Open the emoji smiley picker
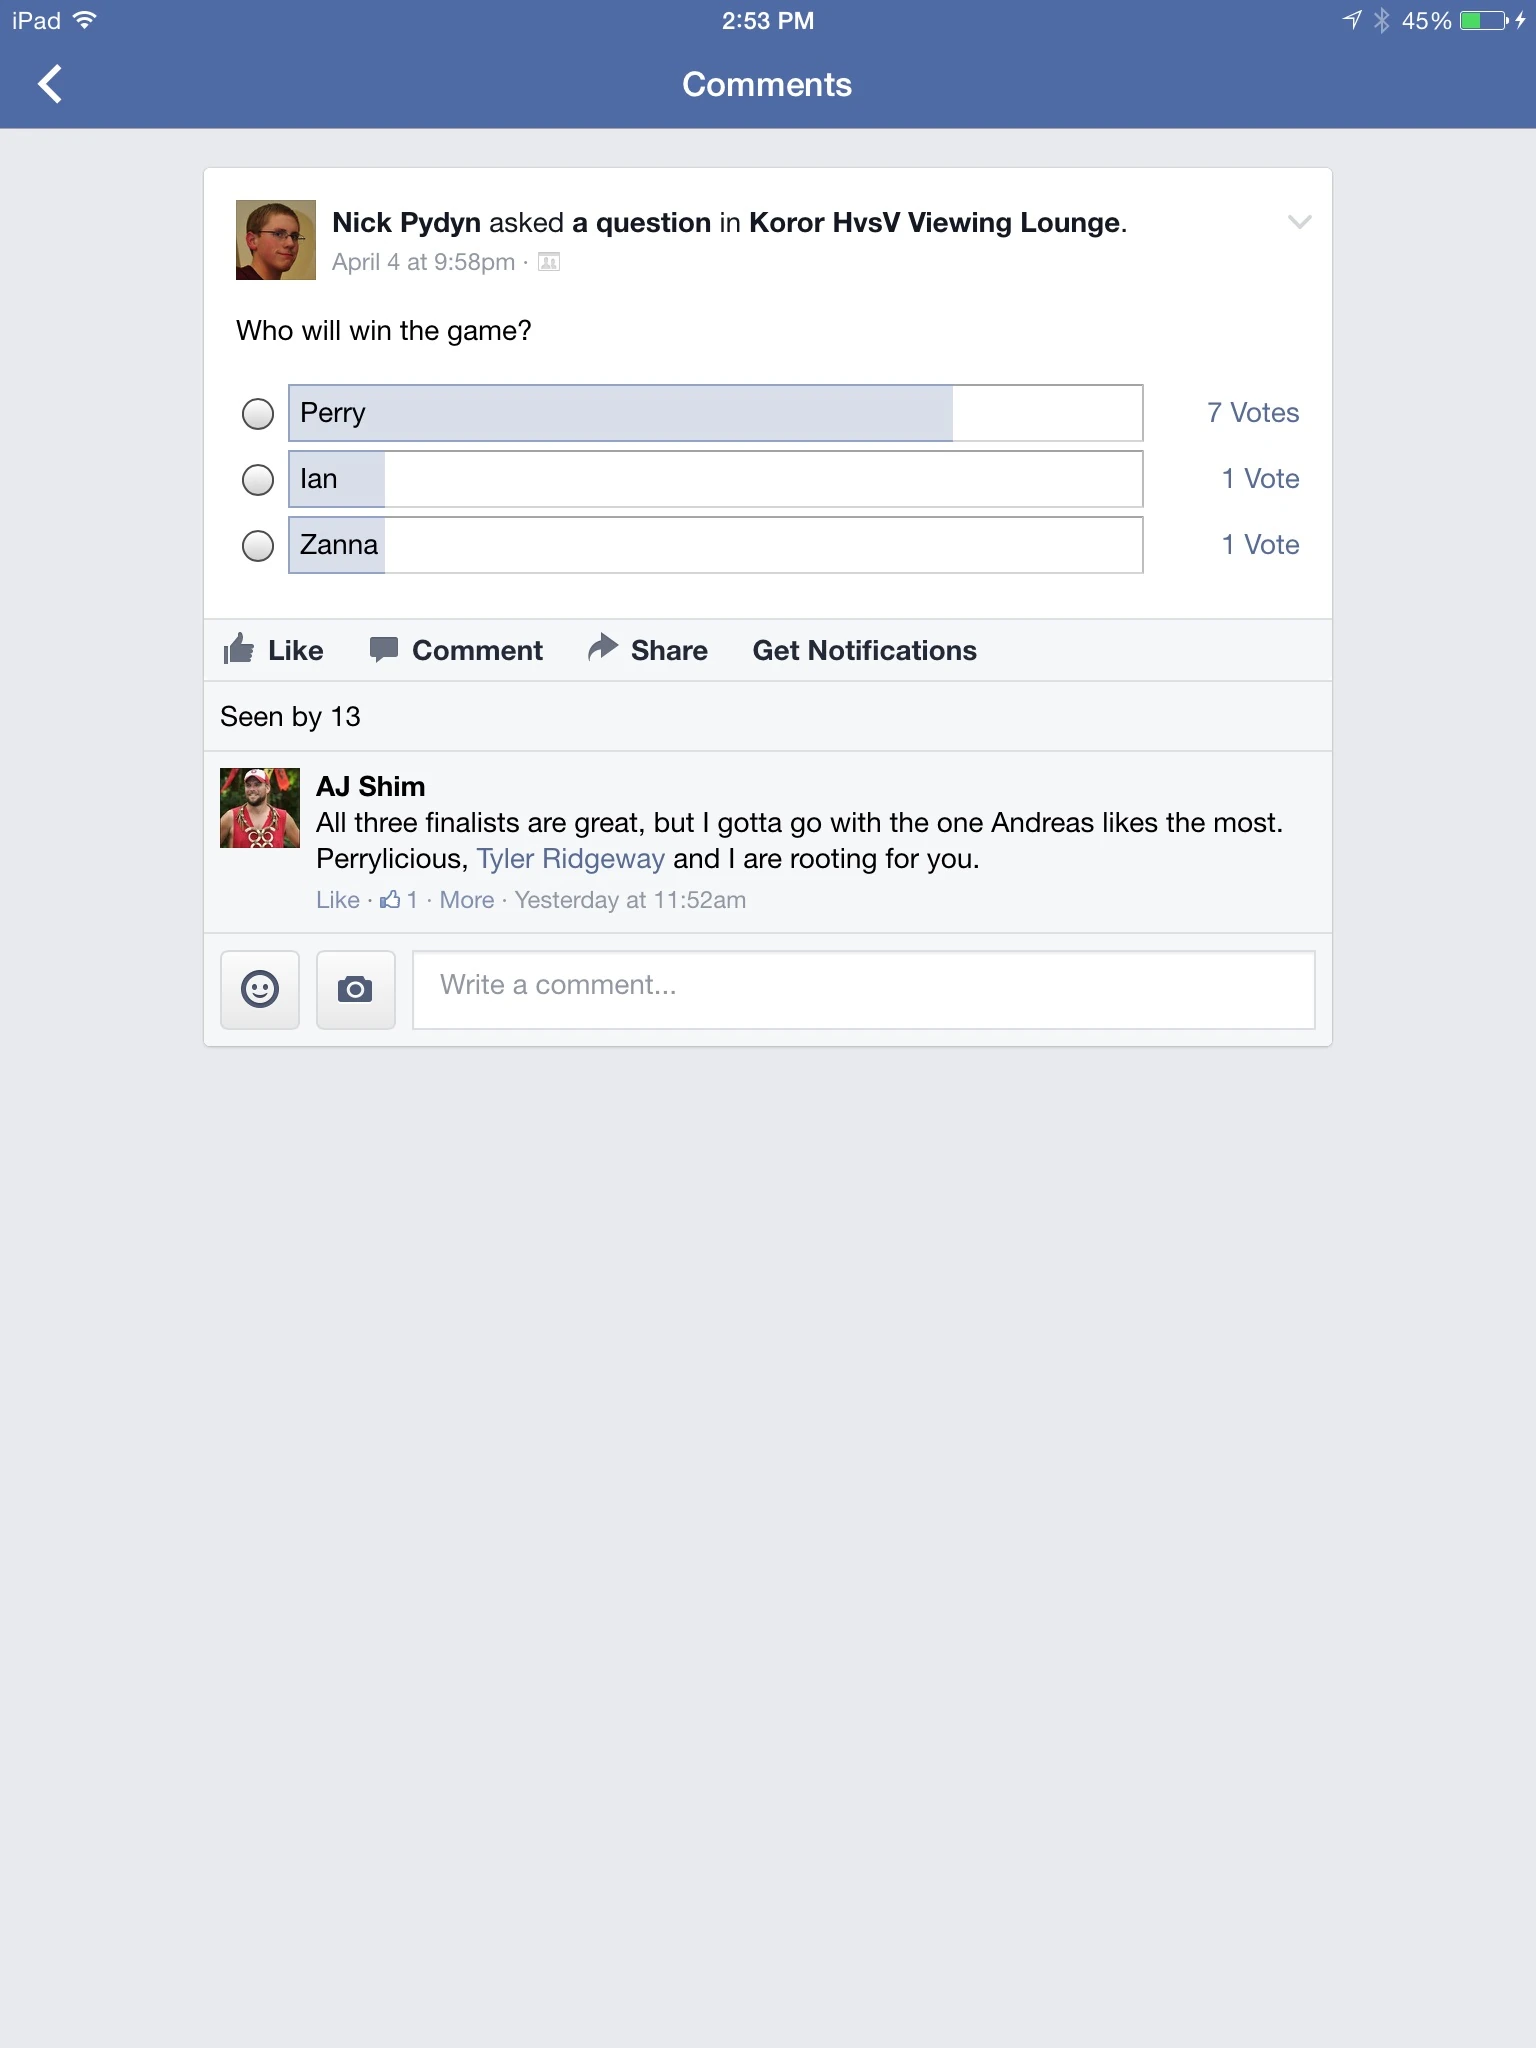1536x2048 pixels. click(260, 989)
